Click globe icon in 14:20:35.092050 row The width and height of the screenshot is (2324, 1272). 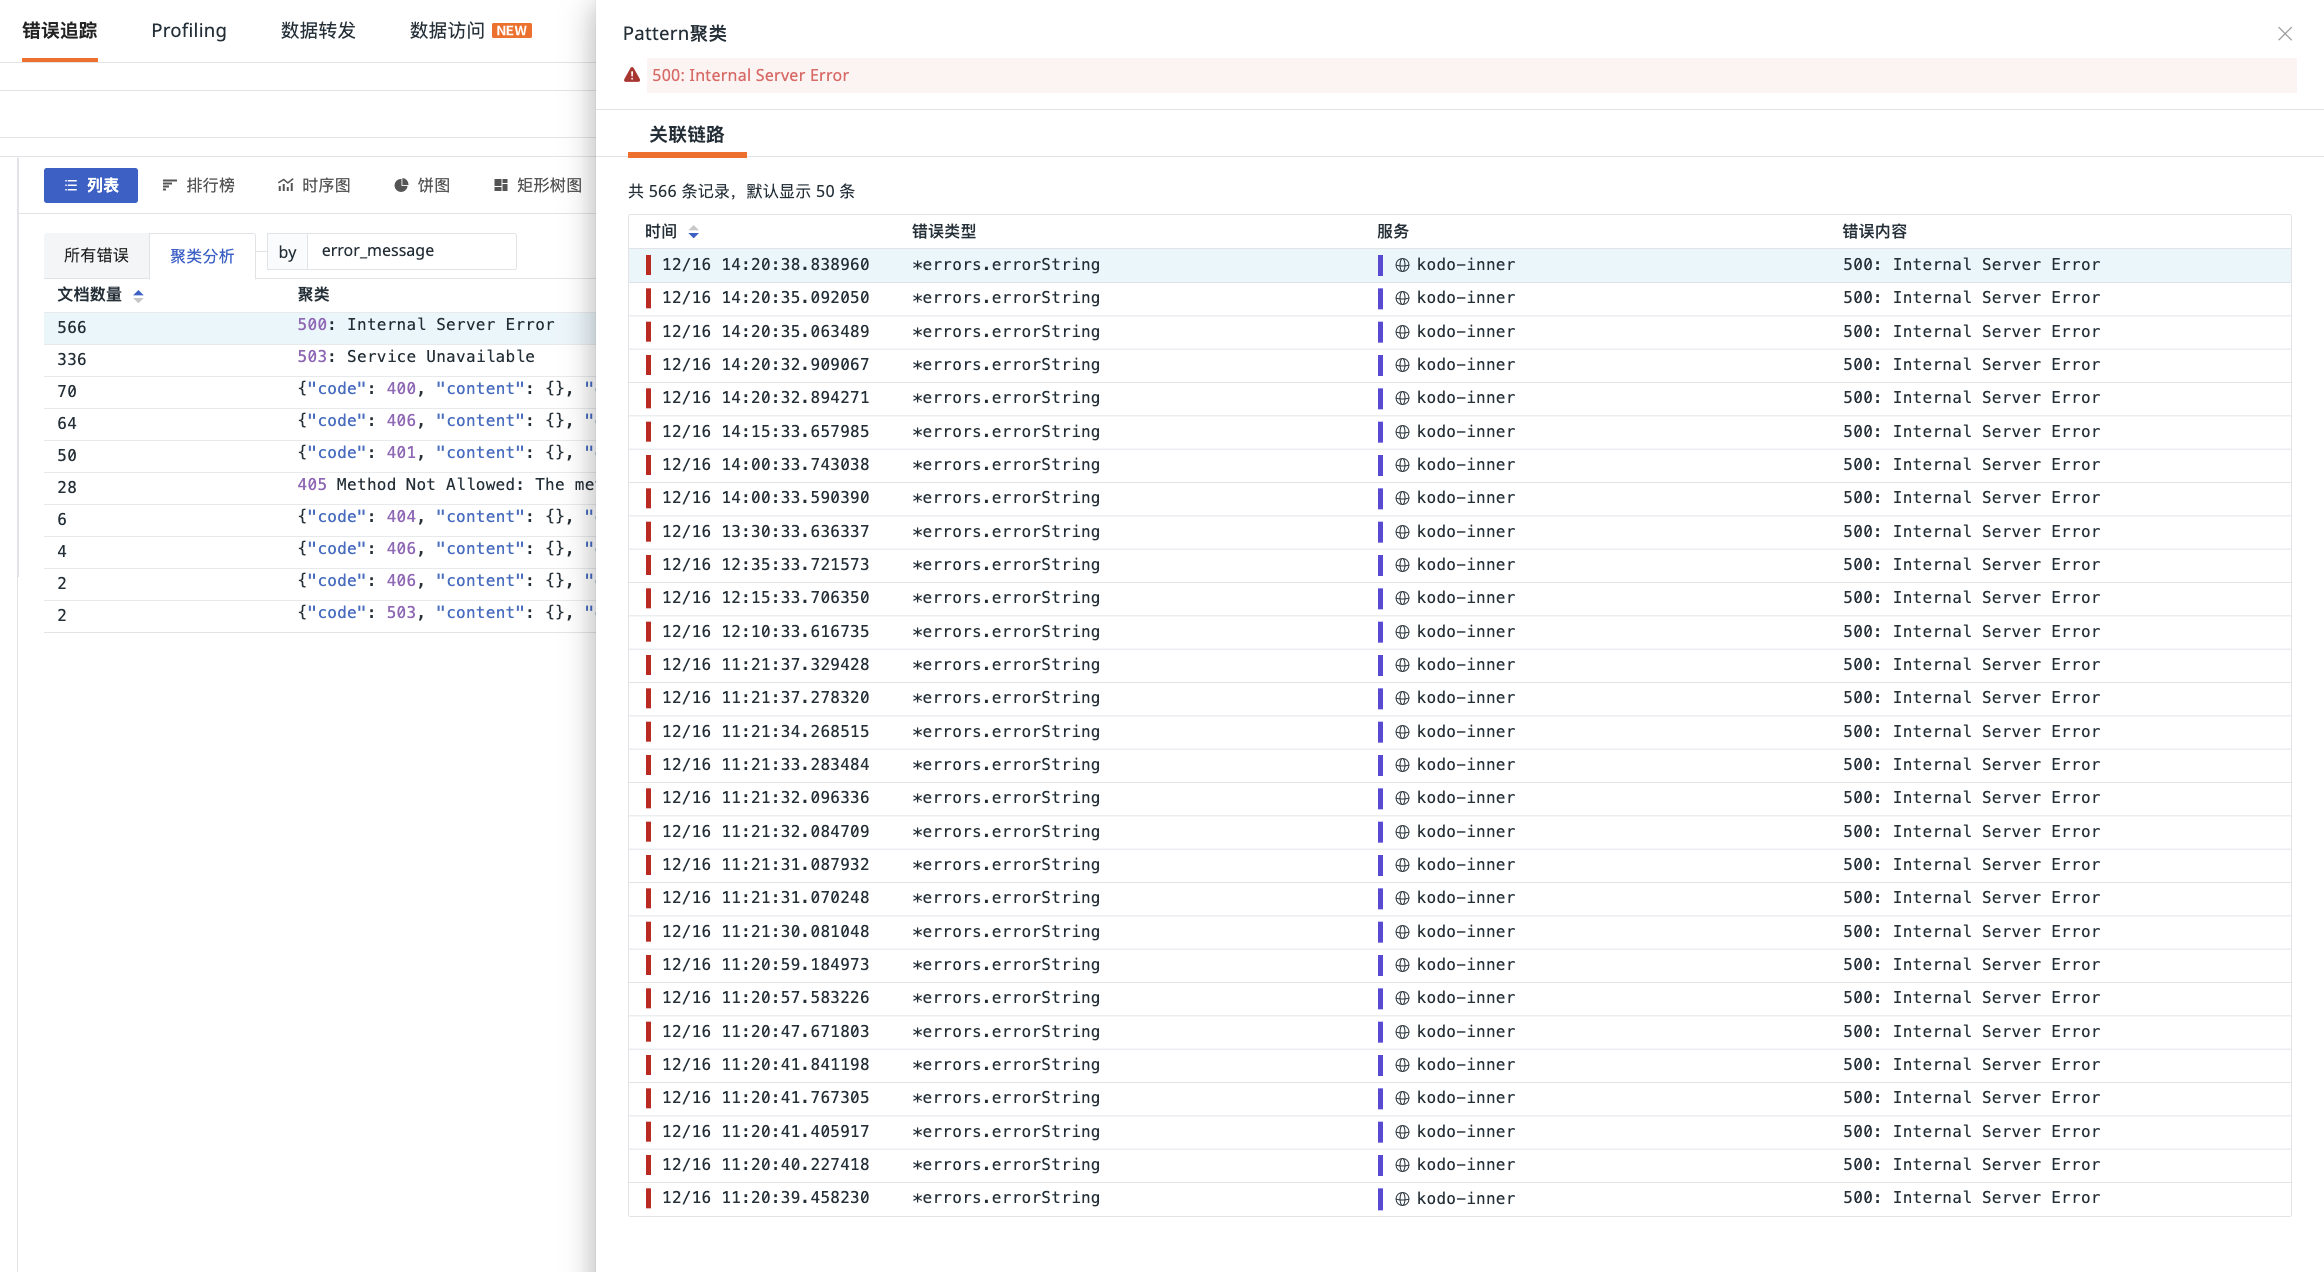coord(1402,298)
